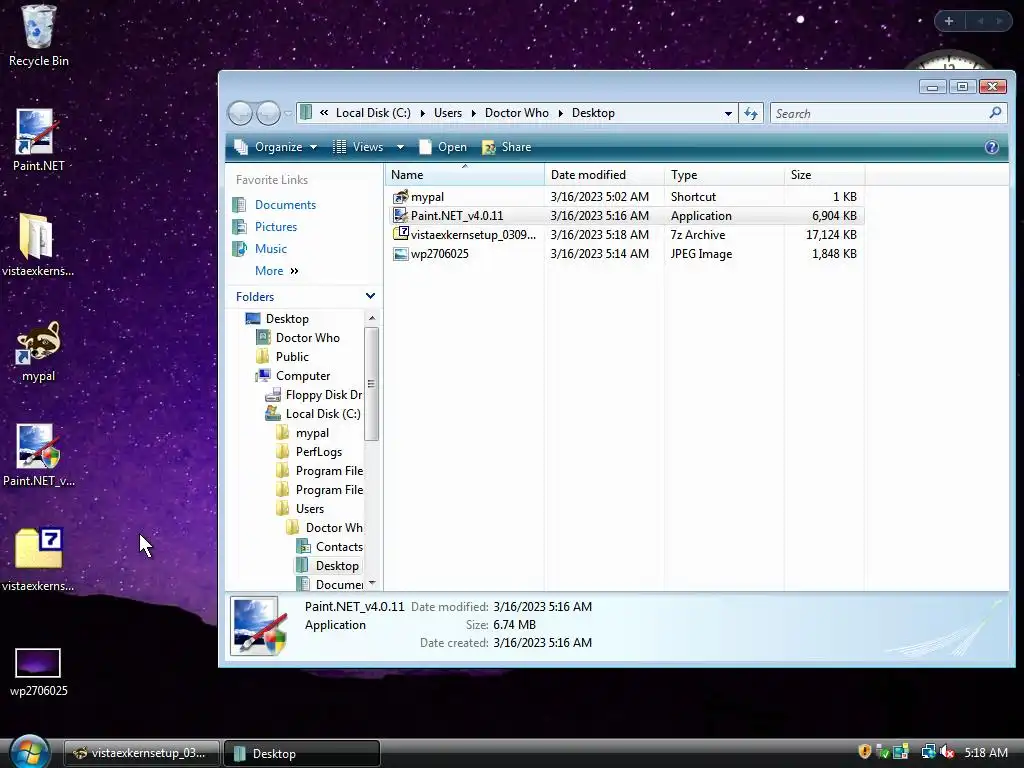Image resolution: width=1024 pixels, height=768 pixels.
Task: Open the Windows Start orb
Action: click(29, 752)
